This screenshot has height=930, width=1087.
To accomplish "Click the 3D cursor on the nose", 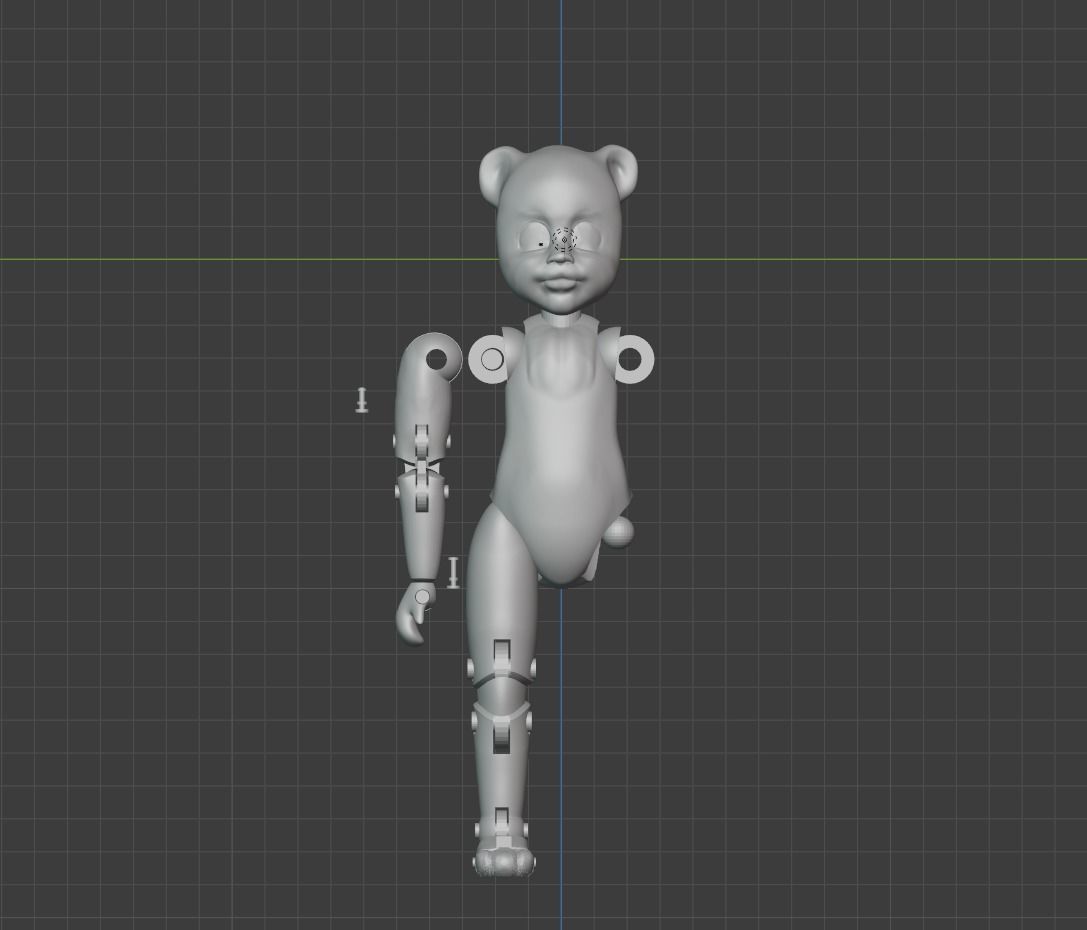I will click(564, 240).
